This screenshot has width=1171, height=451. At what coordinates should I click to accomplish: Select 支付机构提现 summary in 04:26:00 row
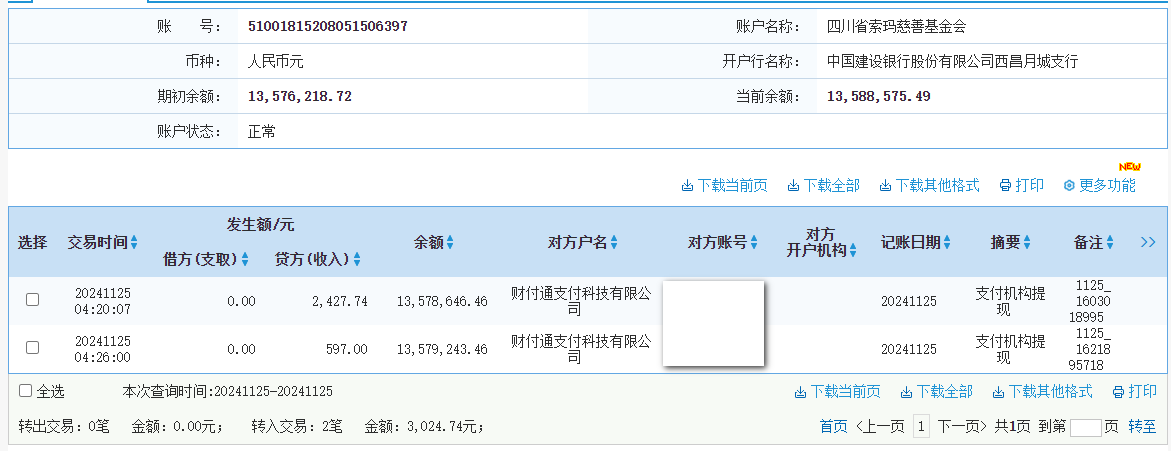1010,349
